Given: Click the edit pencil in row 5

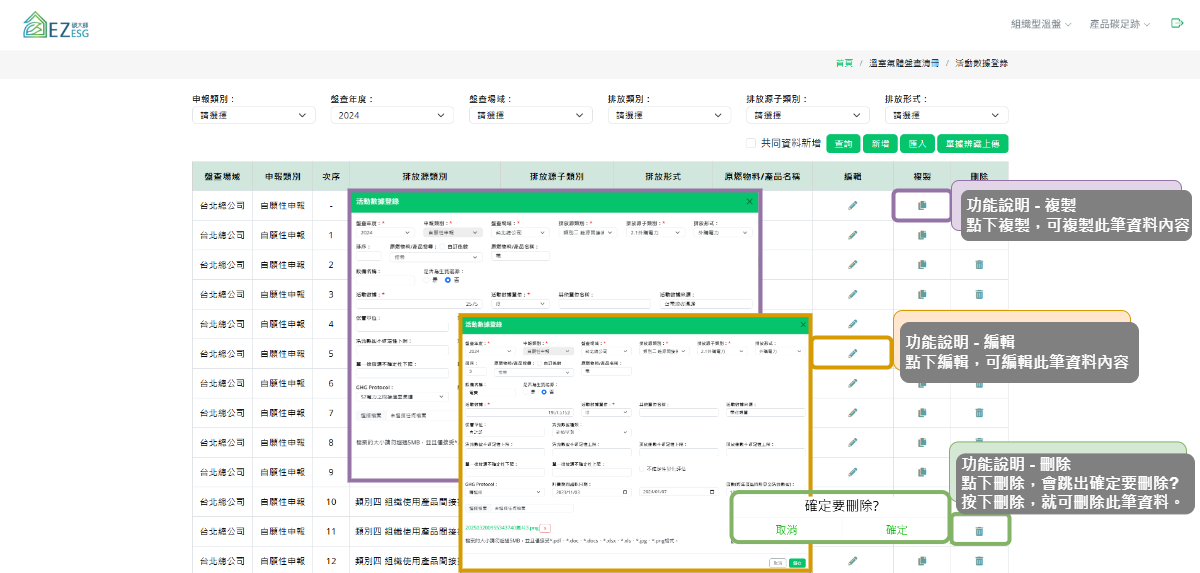Looking at the screenshot, I should [852, 353].
